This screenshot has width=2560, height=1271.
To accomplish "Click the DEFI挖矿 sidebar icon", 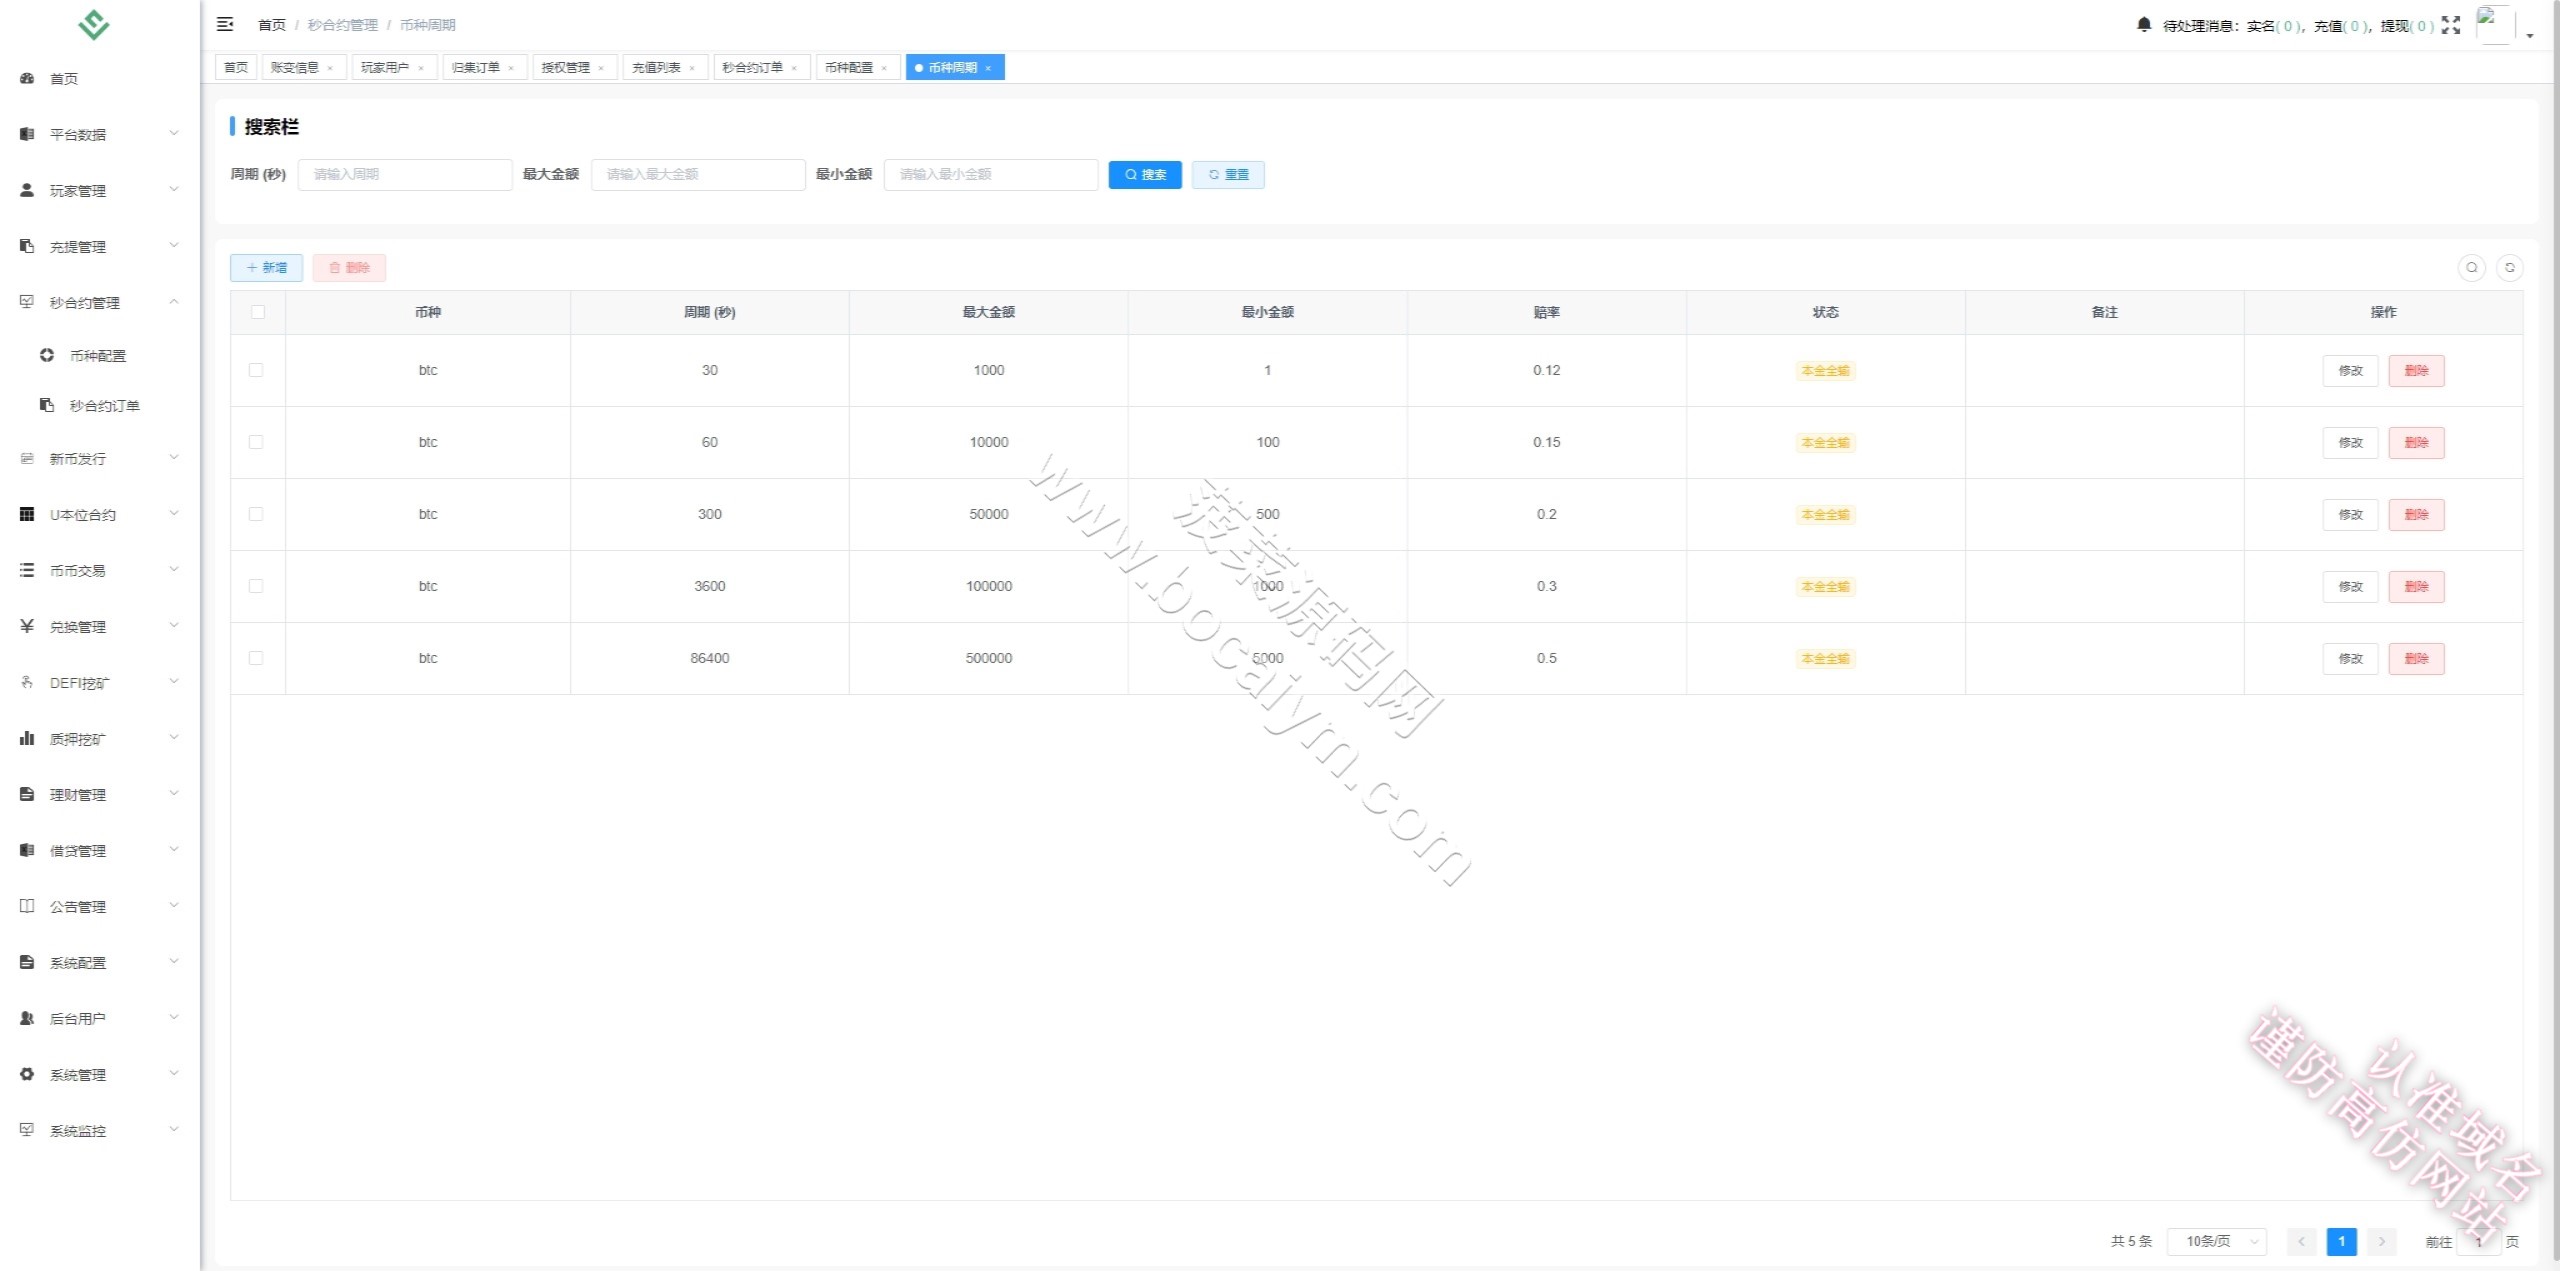I will (27, 682).
